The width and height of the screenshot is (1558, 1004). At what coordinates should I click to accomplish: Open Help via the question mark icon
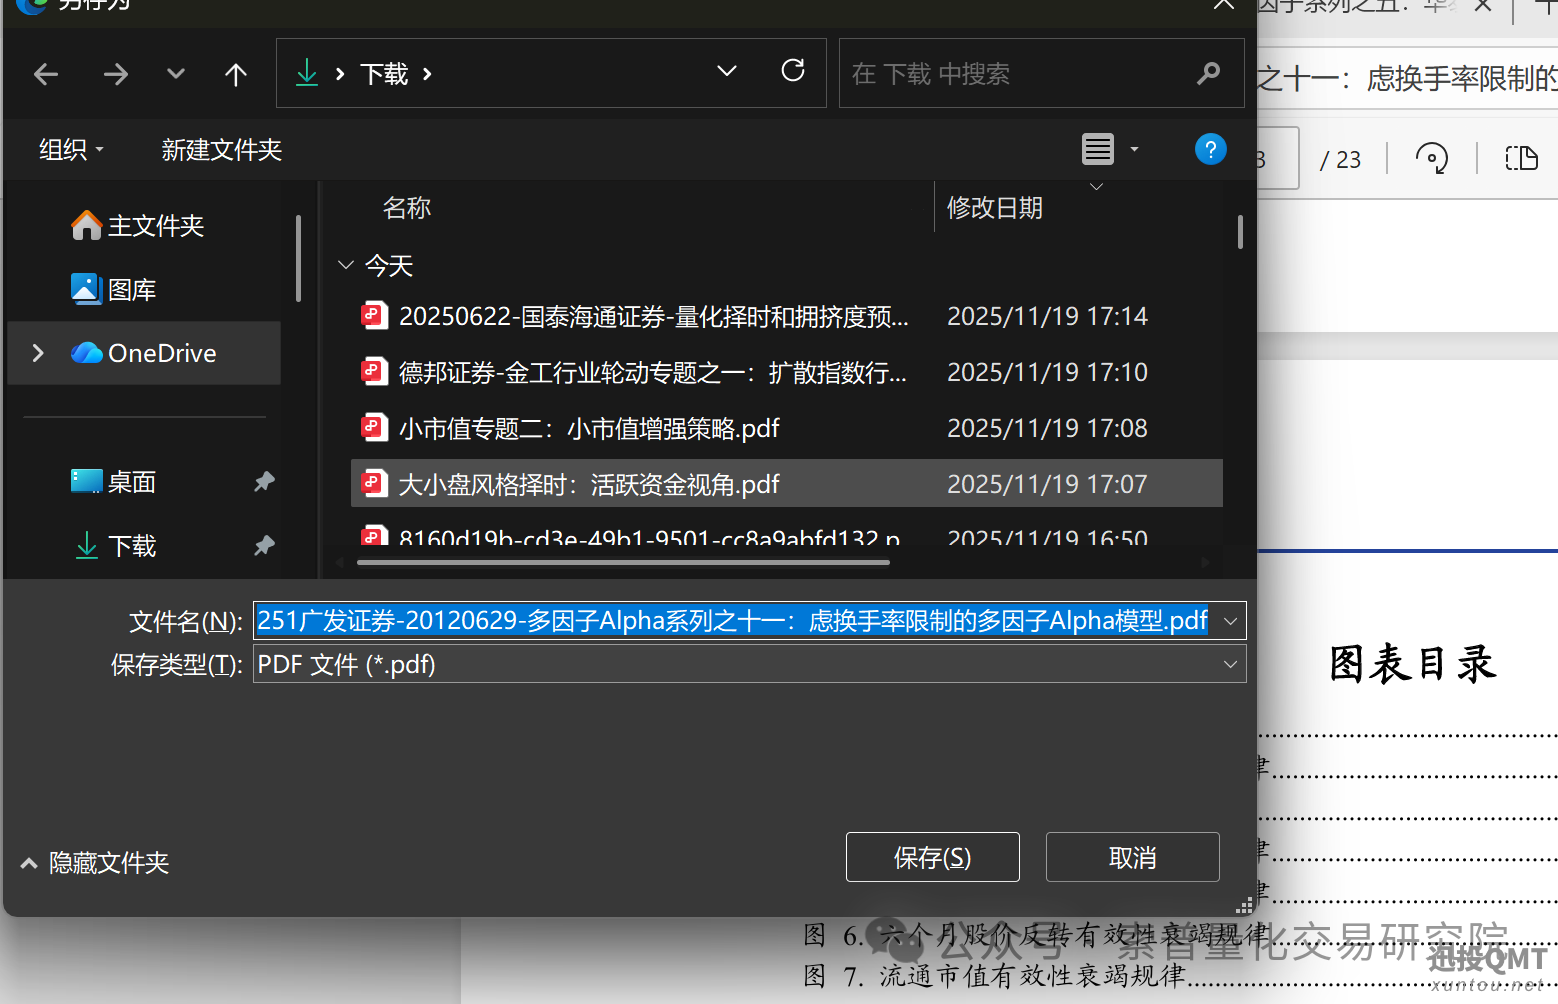click(x=1210, y=148)
